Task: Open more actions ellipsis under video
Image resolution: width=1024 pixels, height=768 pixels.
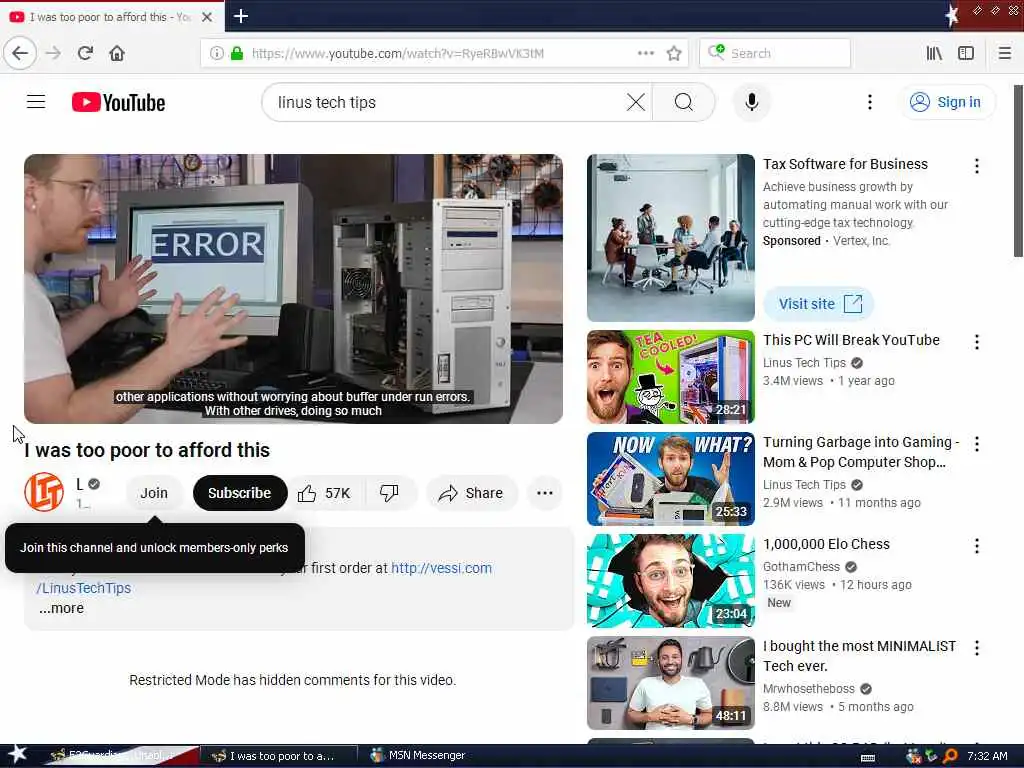Action: point(545,493)
